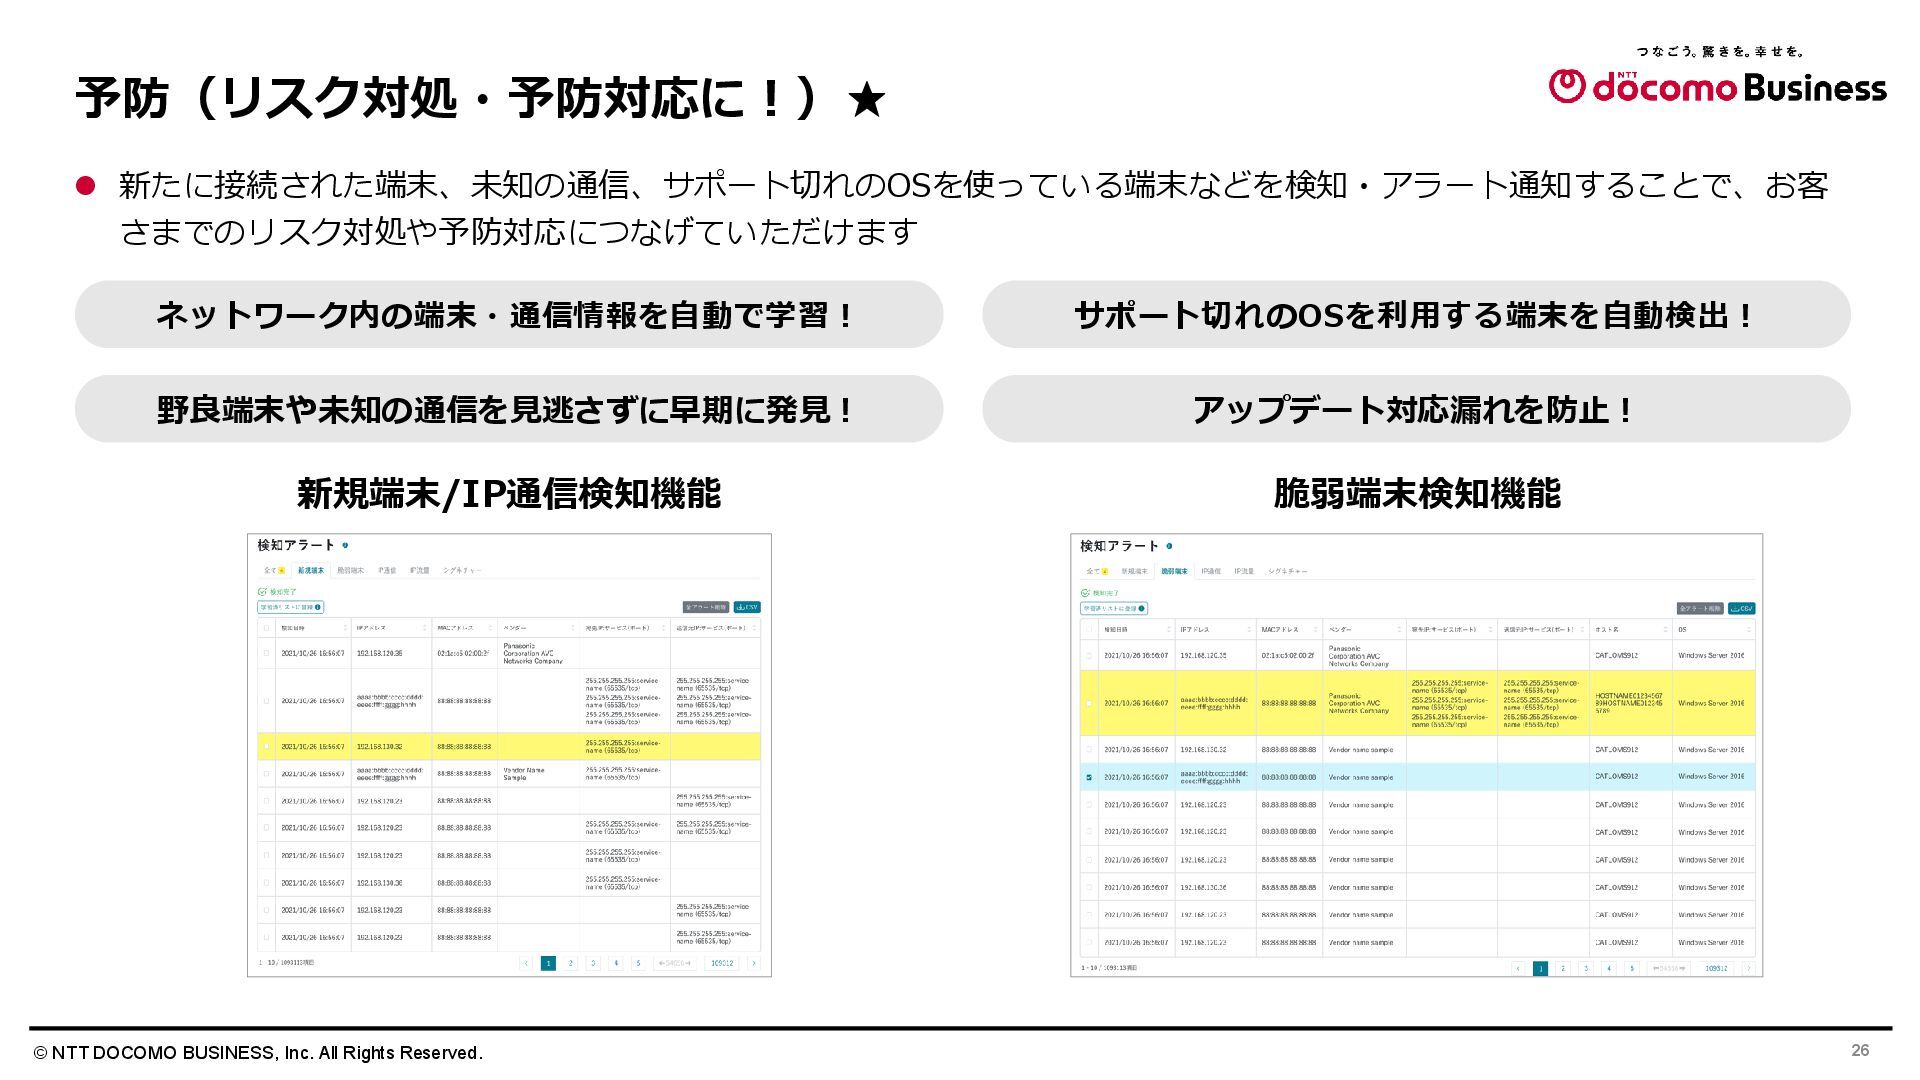
Task: Select yellow highlighted row in left table
Action: click(266, 746)
